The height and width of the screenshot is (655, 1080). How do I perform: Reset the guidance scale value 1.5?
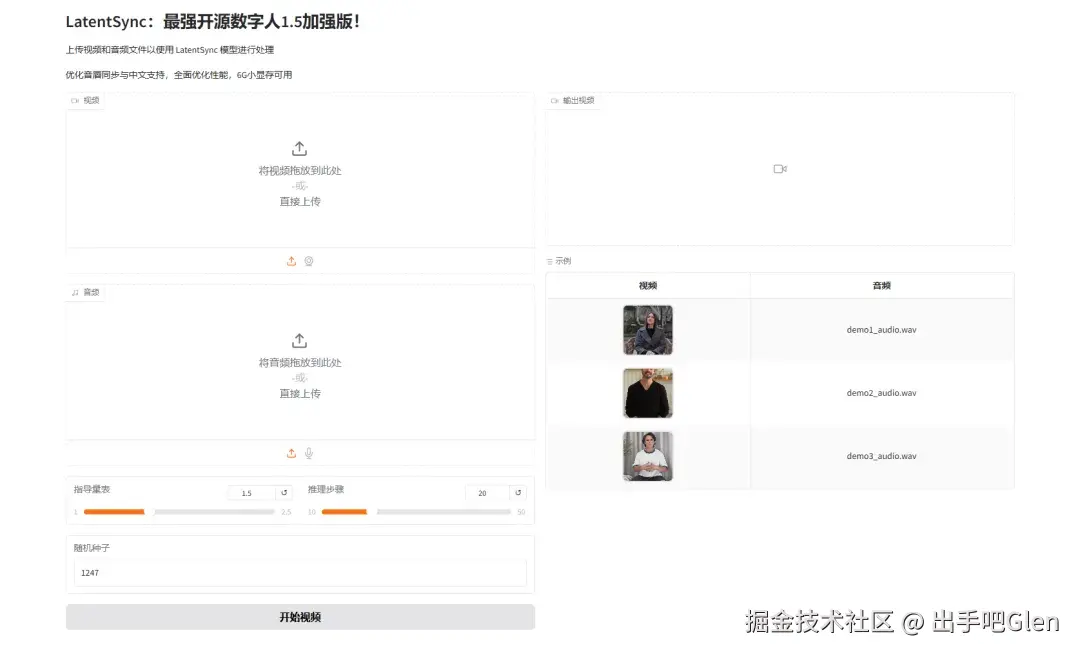[x=284, y=492]
